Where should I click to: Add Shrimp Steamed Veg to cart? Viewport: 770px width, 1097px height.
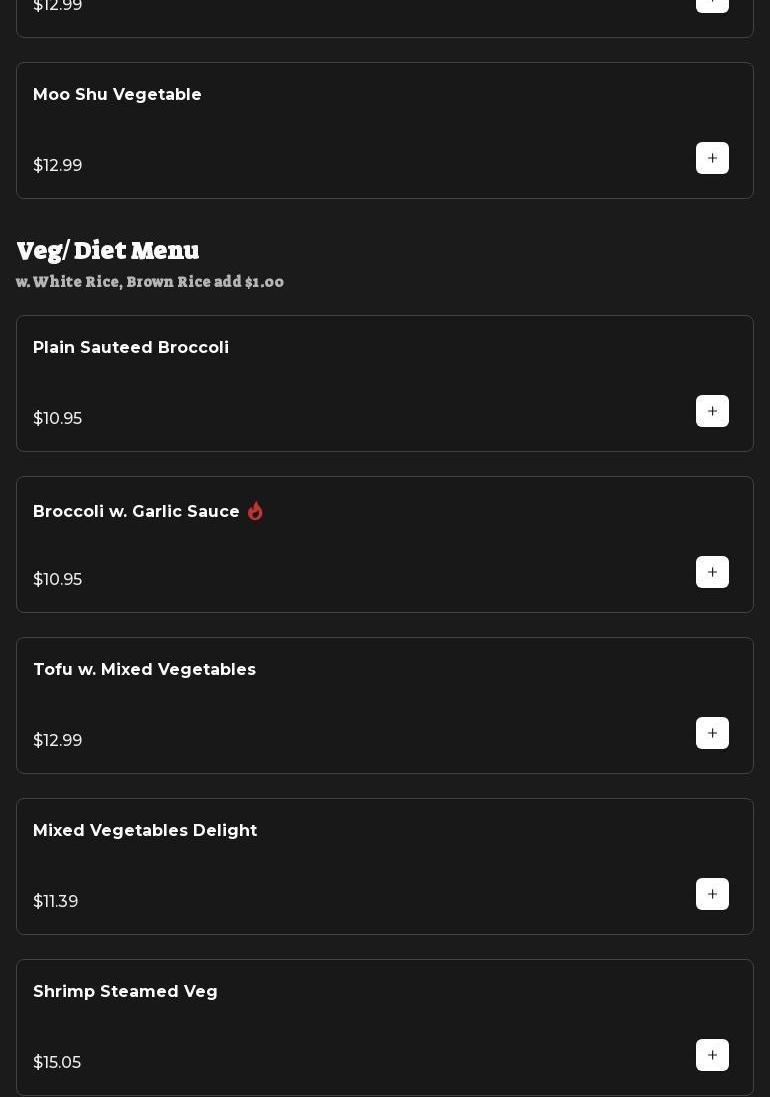(712, 1055)
